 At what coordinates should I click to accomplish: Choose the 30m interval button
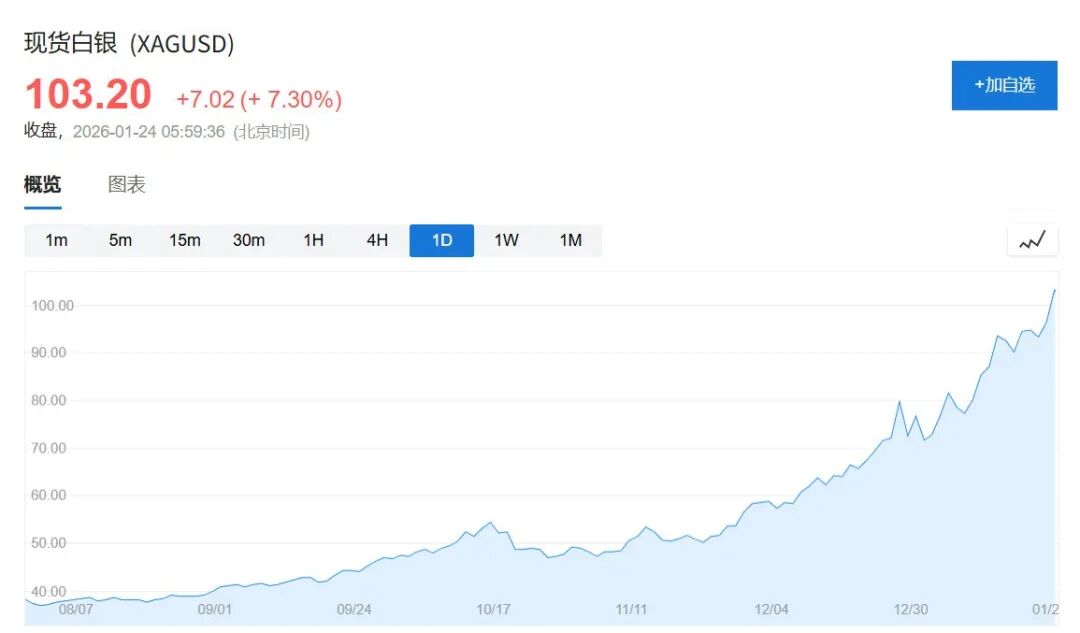click(x=249, y=240)
